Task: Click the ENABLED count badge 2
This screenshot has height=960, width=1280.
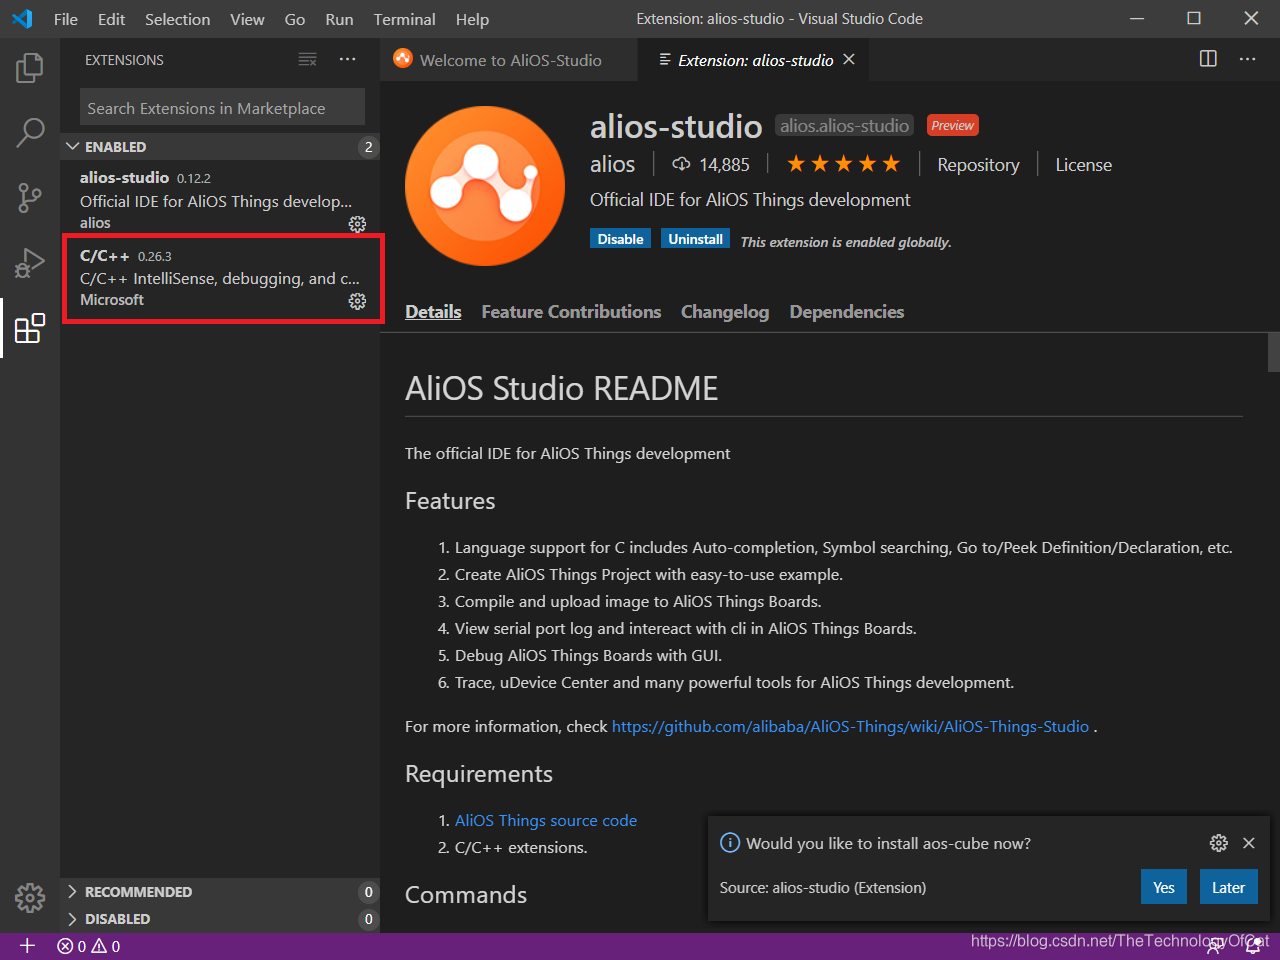Action: (x=368, y=147)
